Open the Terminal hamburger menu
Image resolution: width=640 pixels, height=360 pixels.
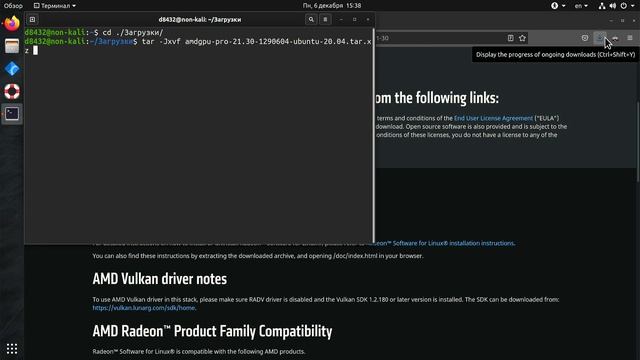325,19
